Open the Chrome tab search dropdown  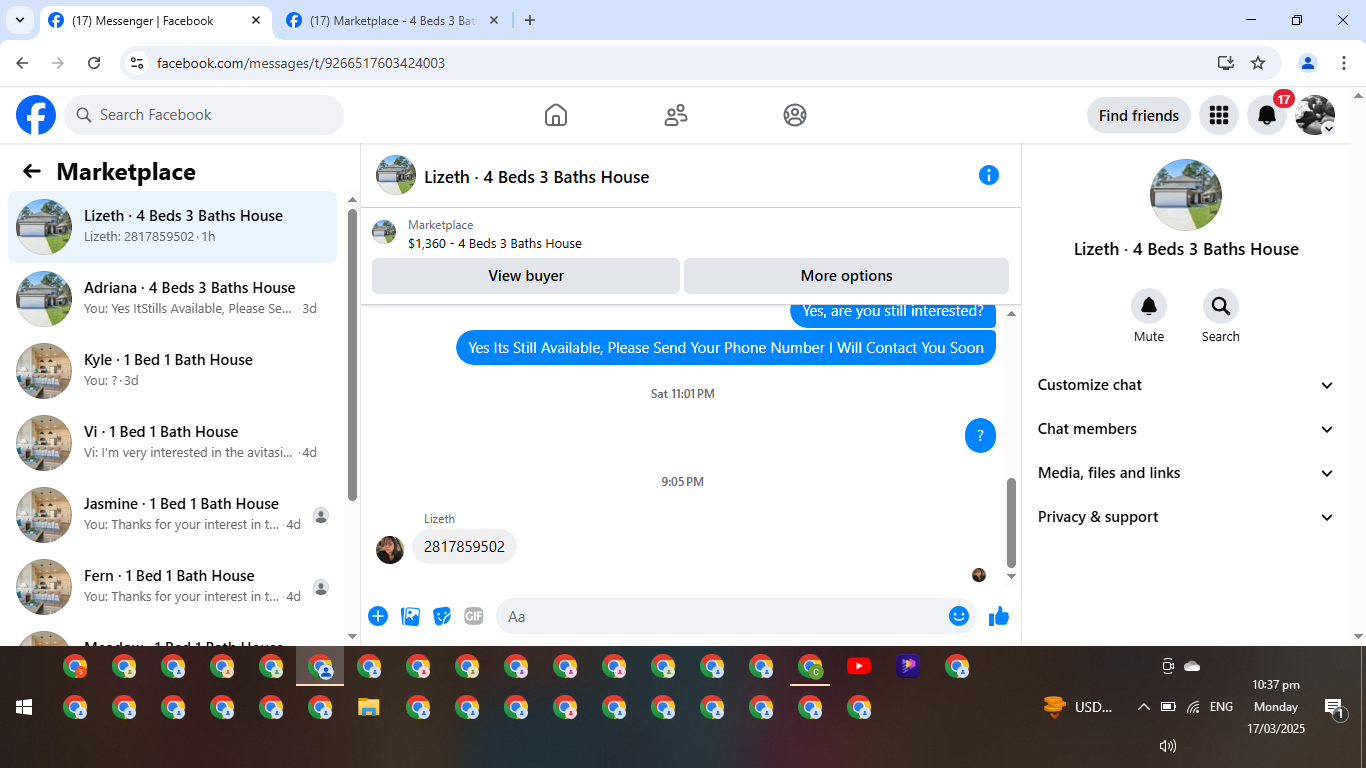click(x=19, y=20)
